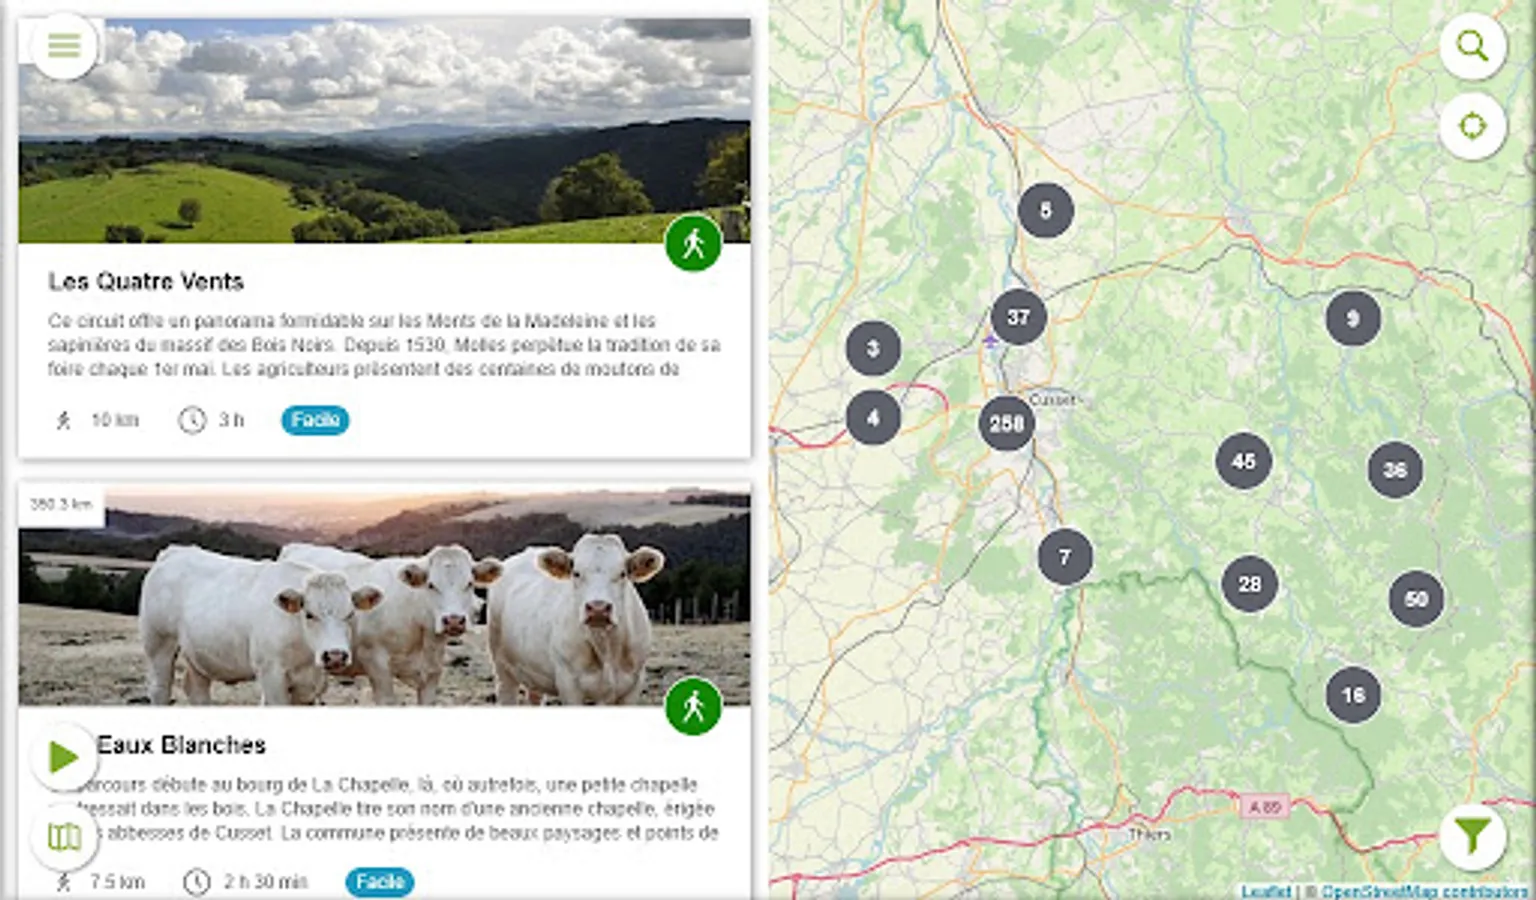Screen dimensions: 1536x900
Task: Expand the map cluster labeled 50
Action: click(x=1416, y=599)
